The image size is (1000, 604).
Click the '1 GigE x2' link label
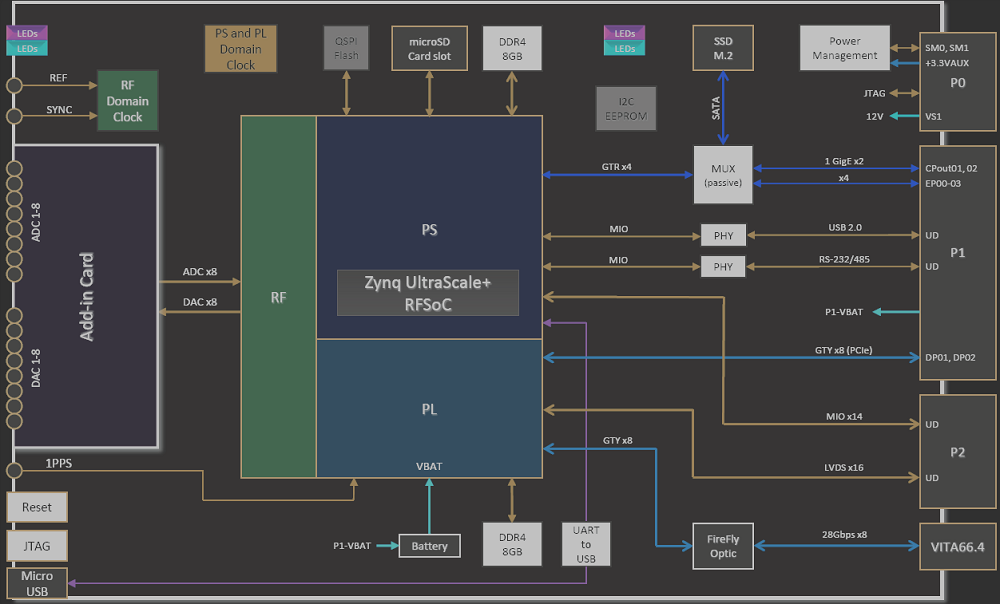(844, 161)
